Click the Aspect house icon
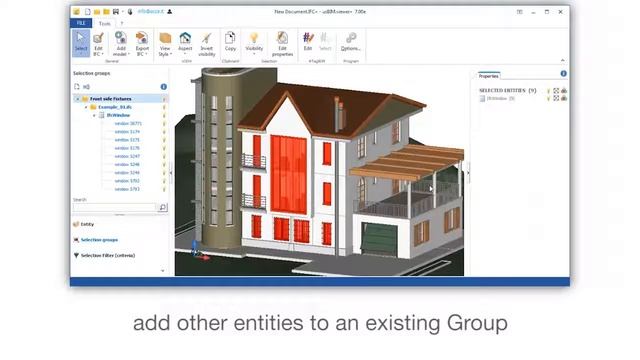 pos(185,38)
